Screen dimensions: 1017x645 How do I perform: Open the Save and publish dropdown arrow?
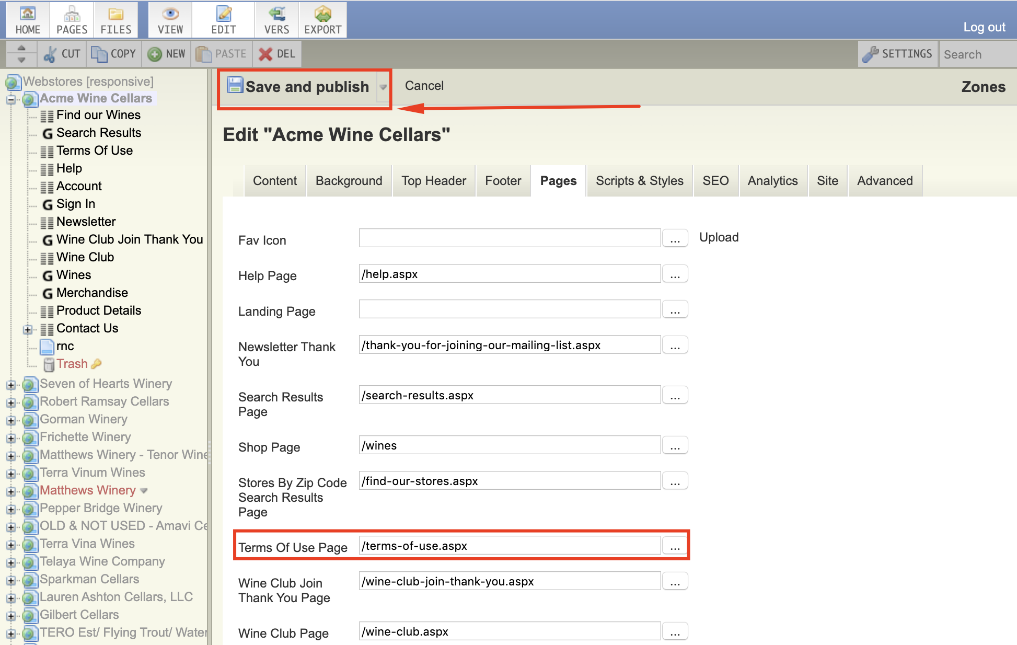pos(383,87)
